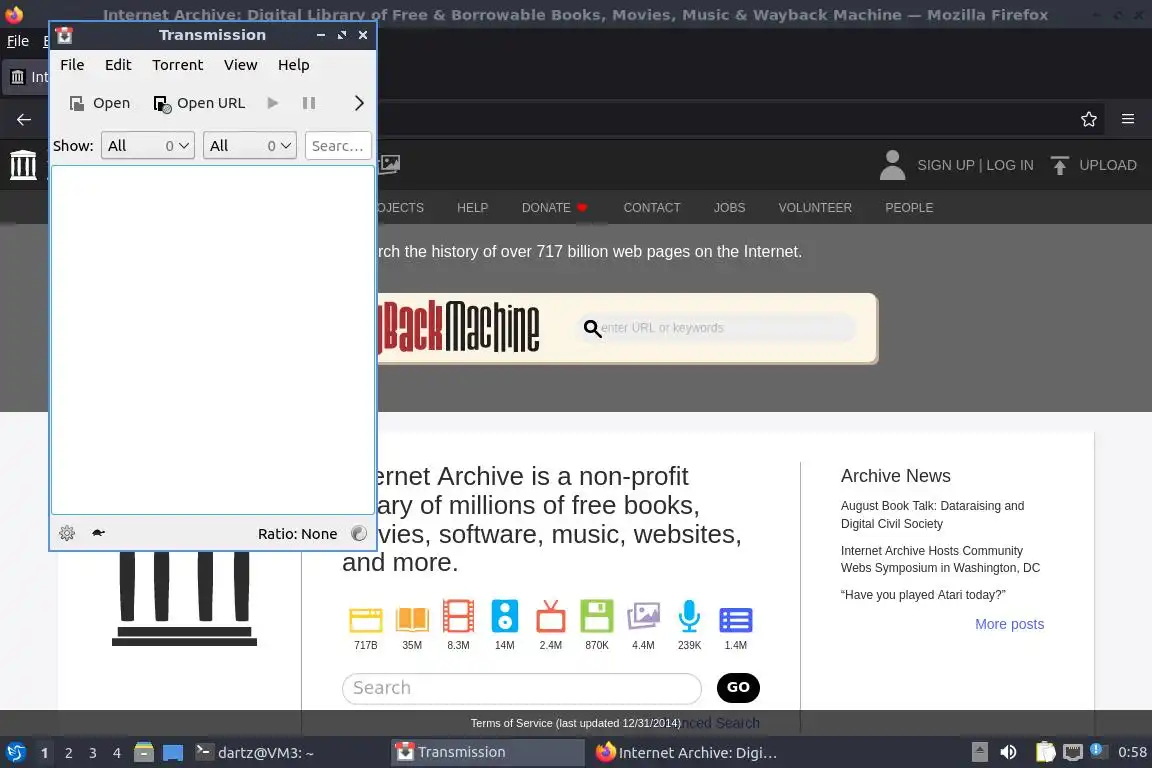Expand Transmission toolbar overflow chevron
The image size is (1152, 768).
(x=359, y=103)
